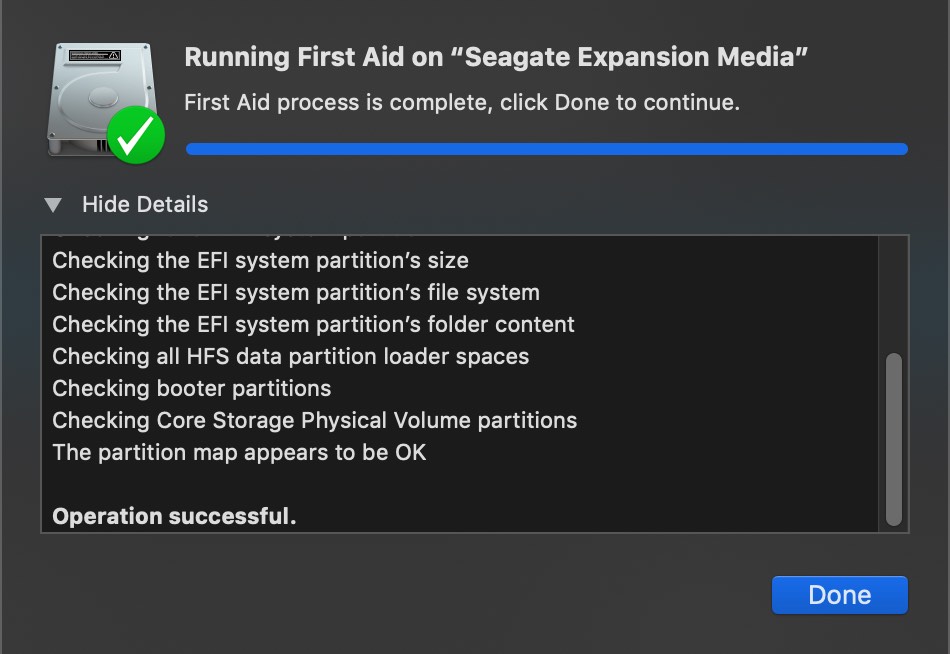Viewport: 950px width, 654px height.
Task: Collapse details with the disclosure triangle
Action: point(53,205)
